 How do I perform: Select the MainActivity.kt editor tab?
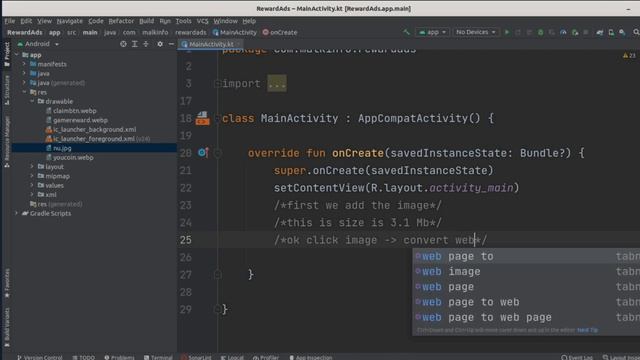point(211,44)
